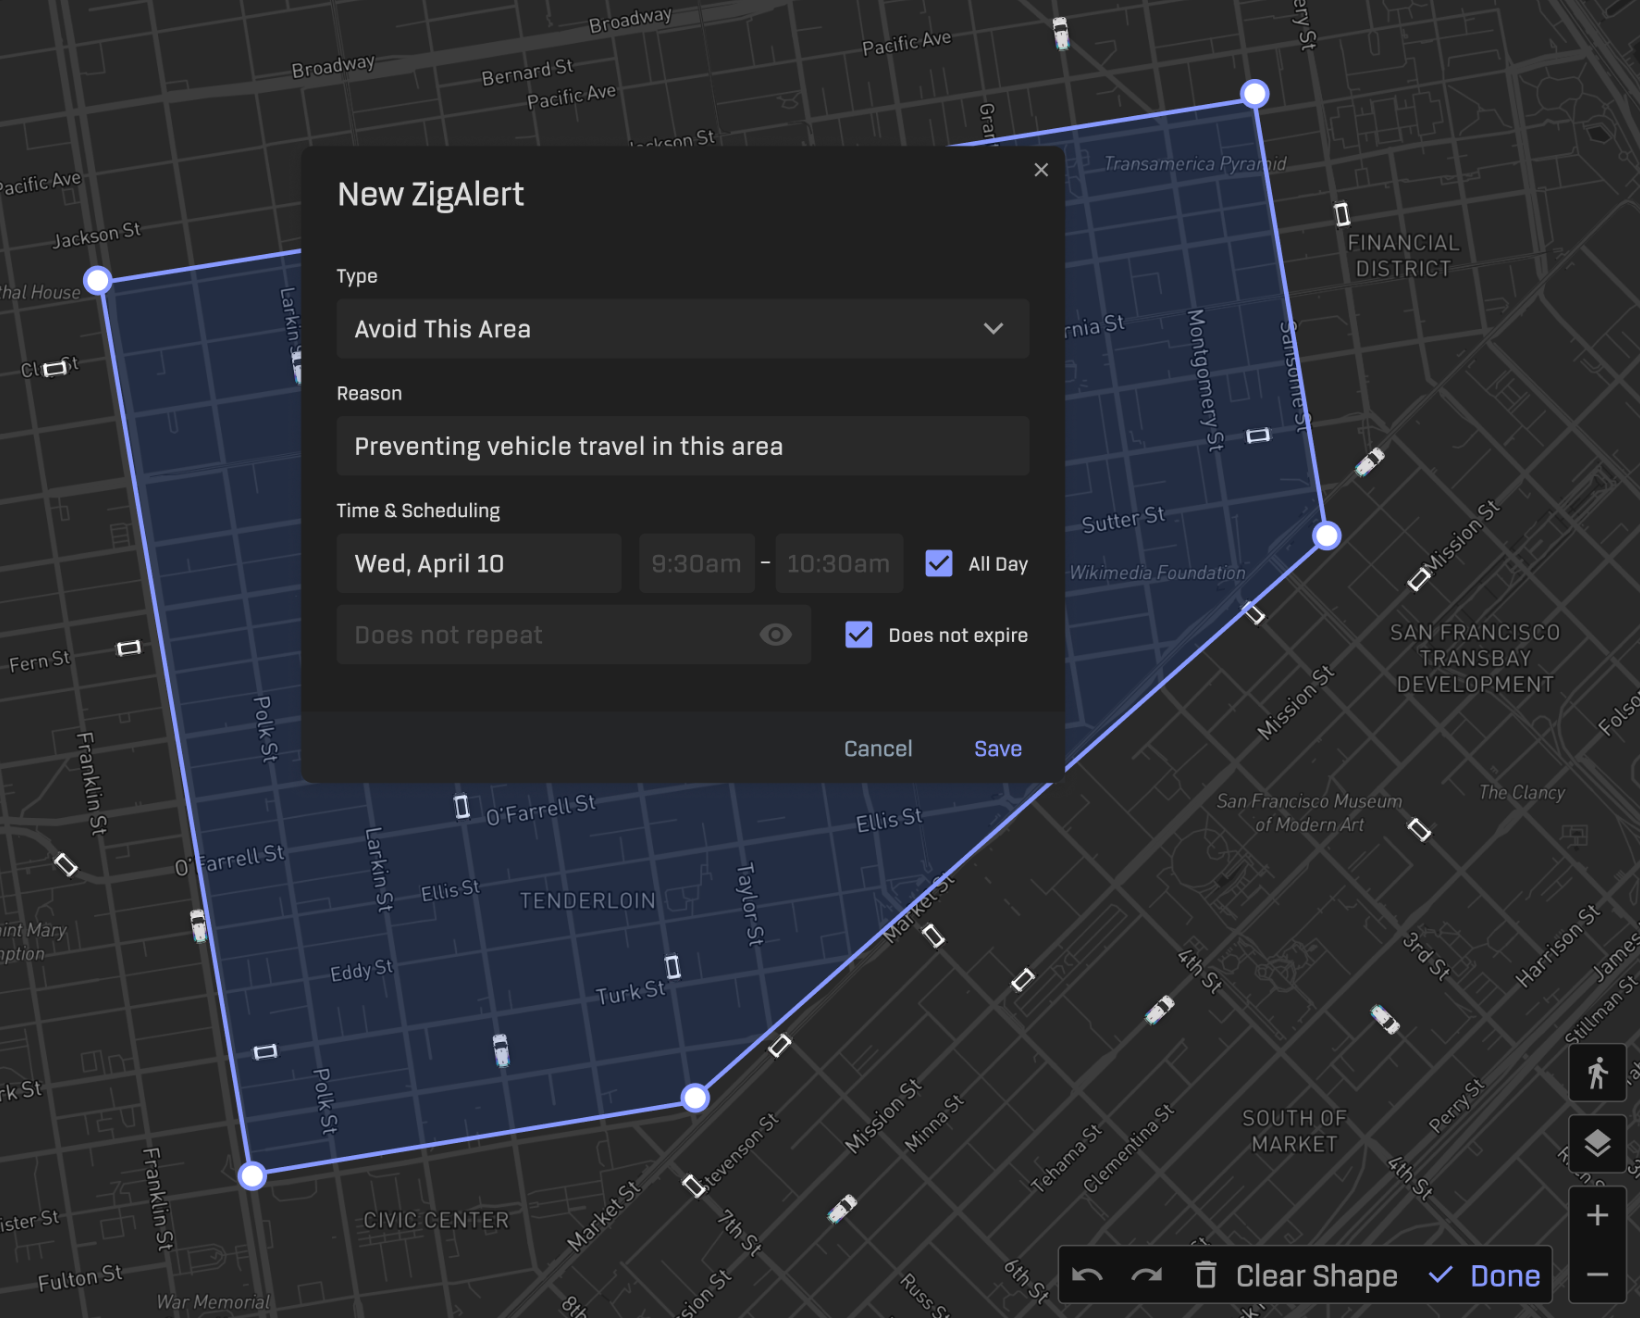Click the 10:30am end time field
This screenshot has width=1640, height=1318.
[x=839, y=563]
